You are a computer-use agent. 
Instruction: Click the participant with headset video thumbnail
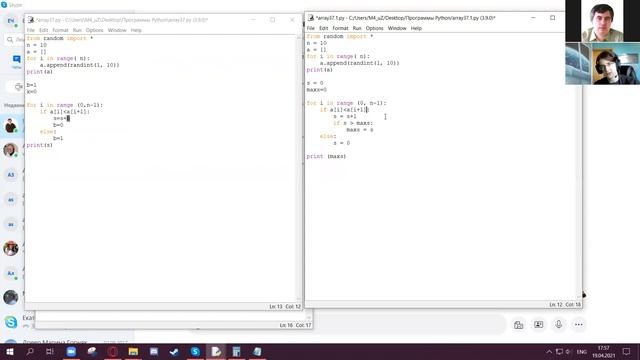[x=602, y=63]
